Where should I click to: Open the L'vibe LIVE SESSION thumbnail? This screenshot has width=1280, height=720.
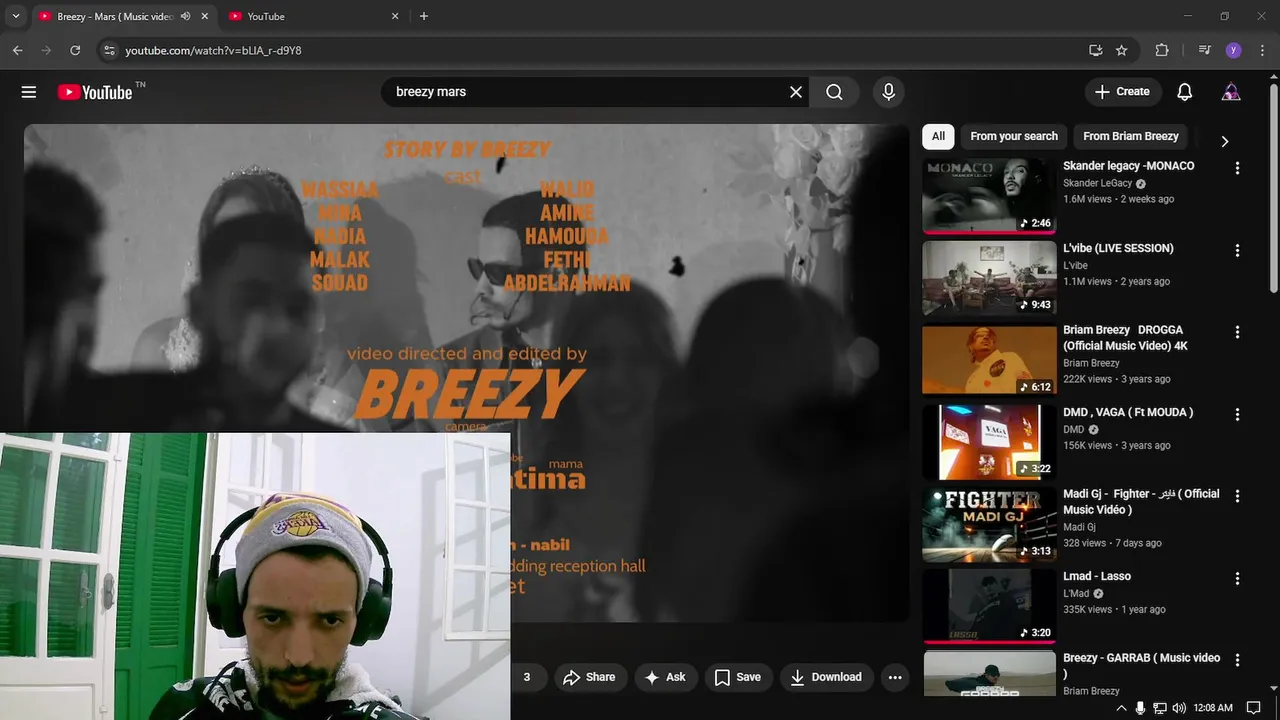[989, 277]
